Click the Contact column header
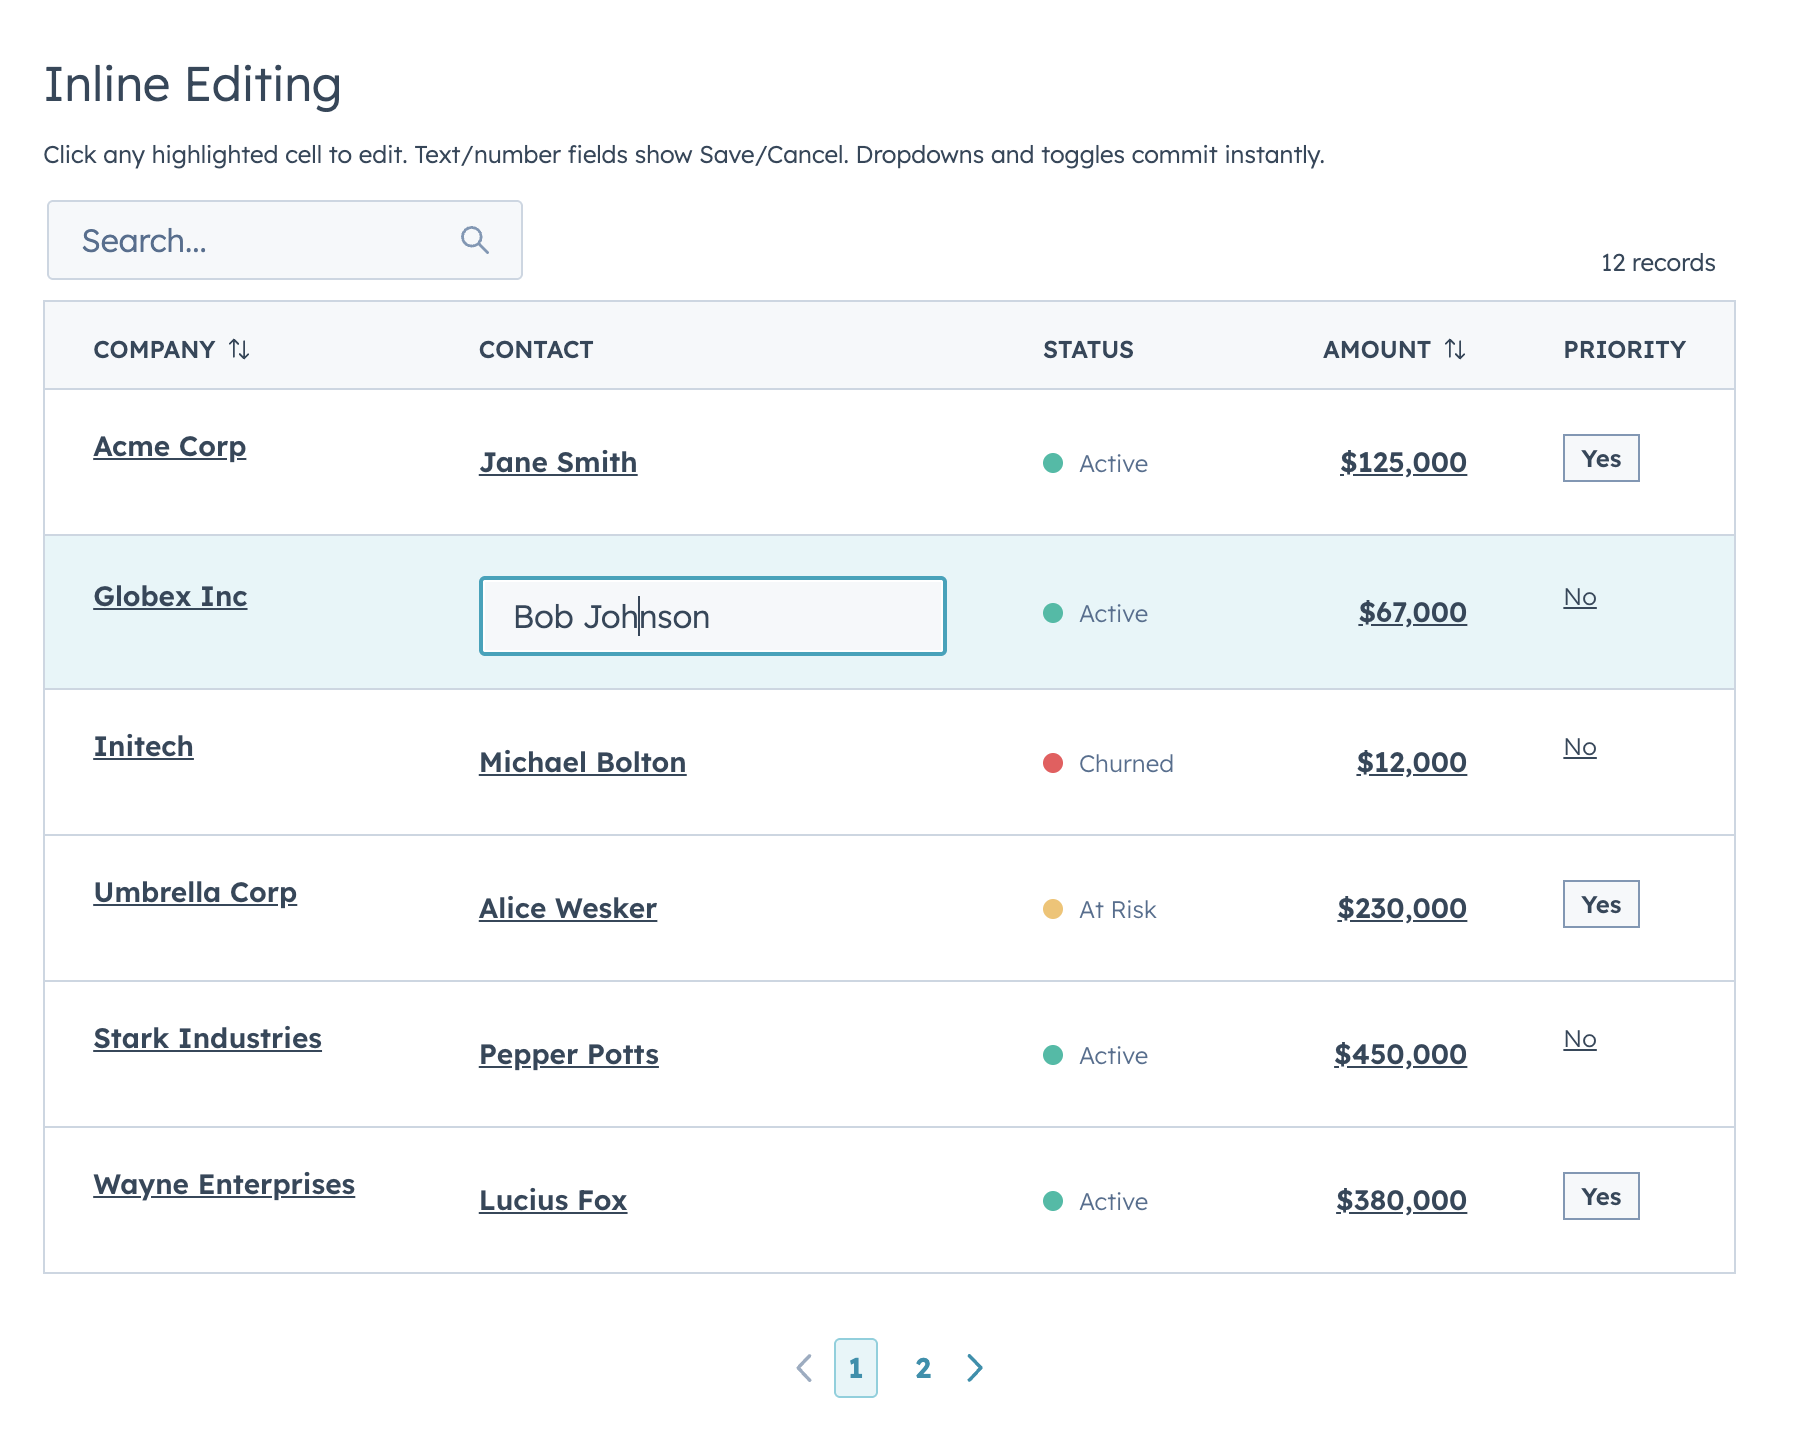This screenshot has width=1800, height=1436. click(x=536, y=349)
